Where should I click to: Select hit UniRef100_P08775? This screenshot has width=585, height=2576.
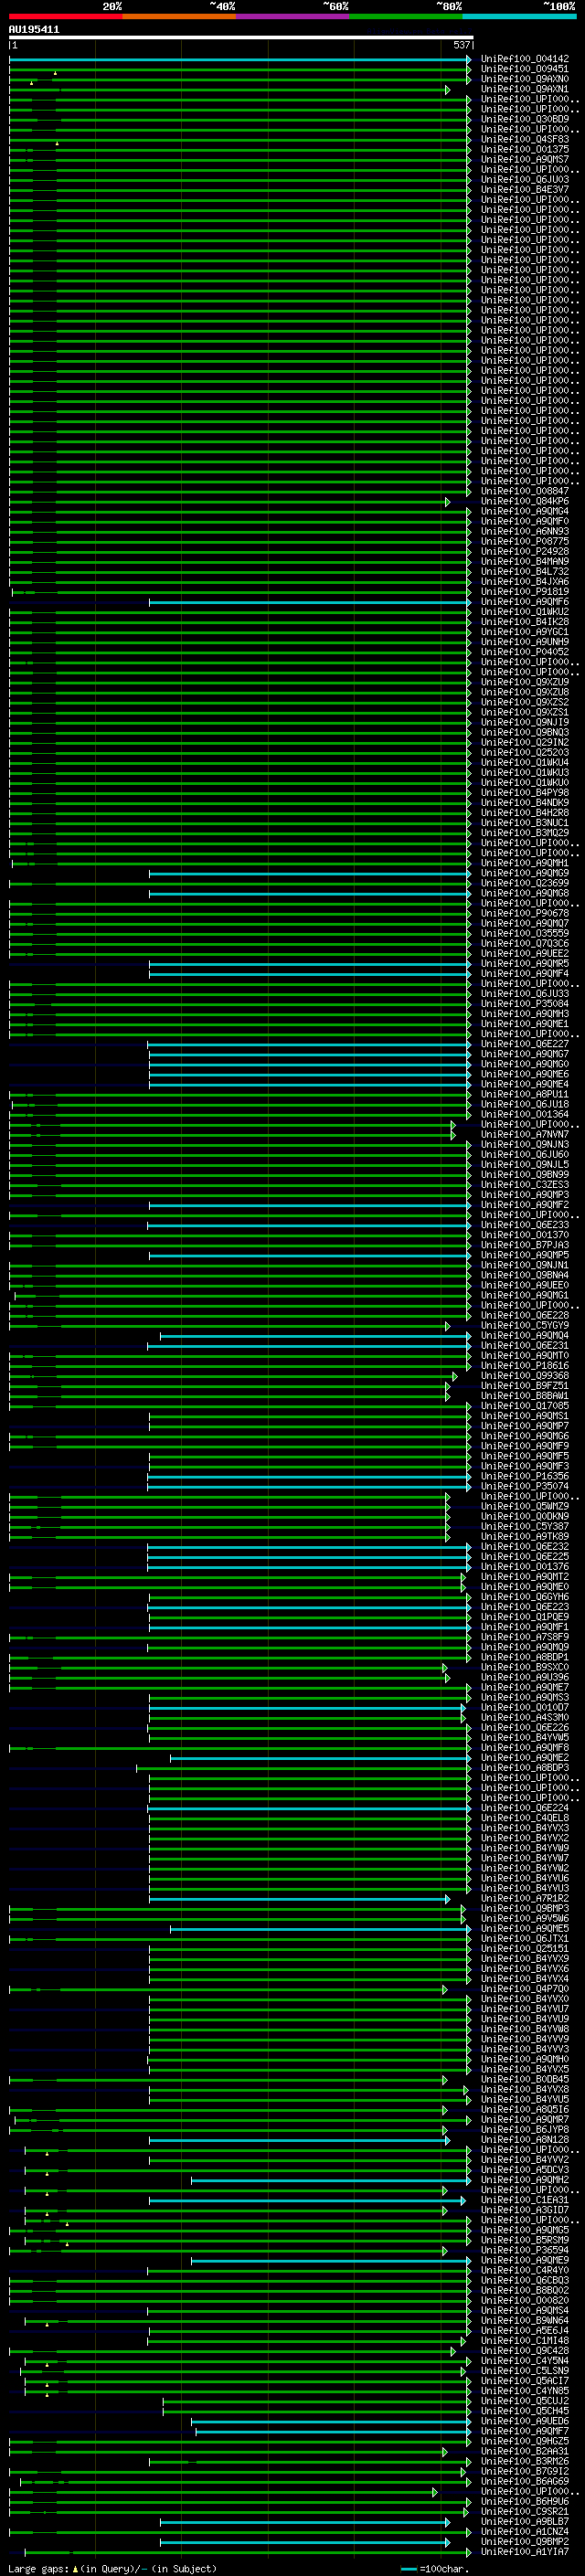pyautogui.click(x=525, y=541)
